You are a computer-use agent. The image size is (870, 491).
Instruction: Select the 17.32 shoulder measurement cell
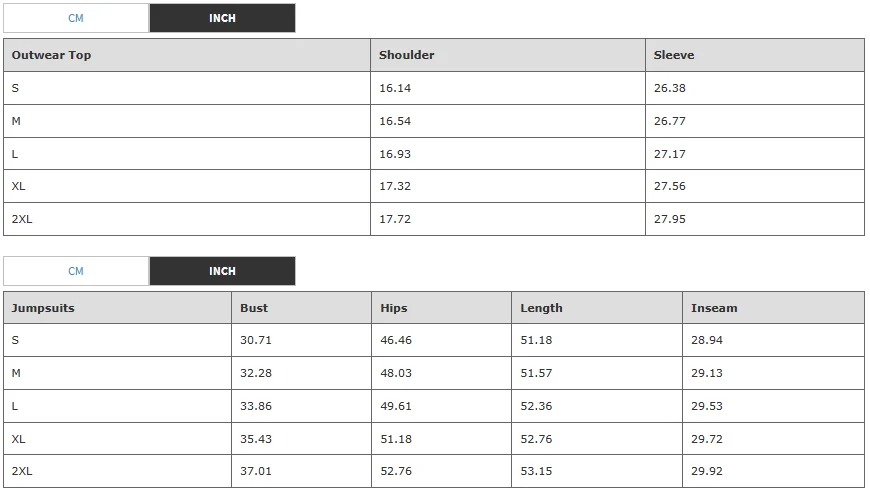[x=395, y=186]
